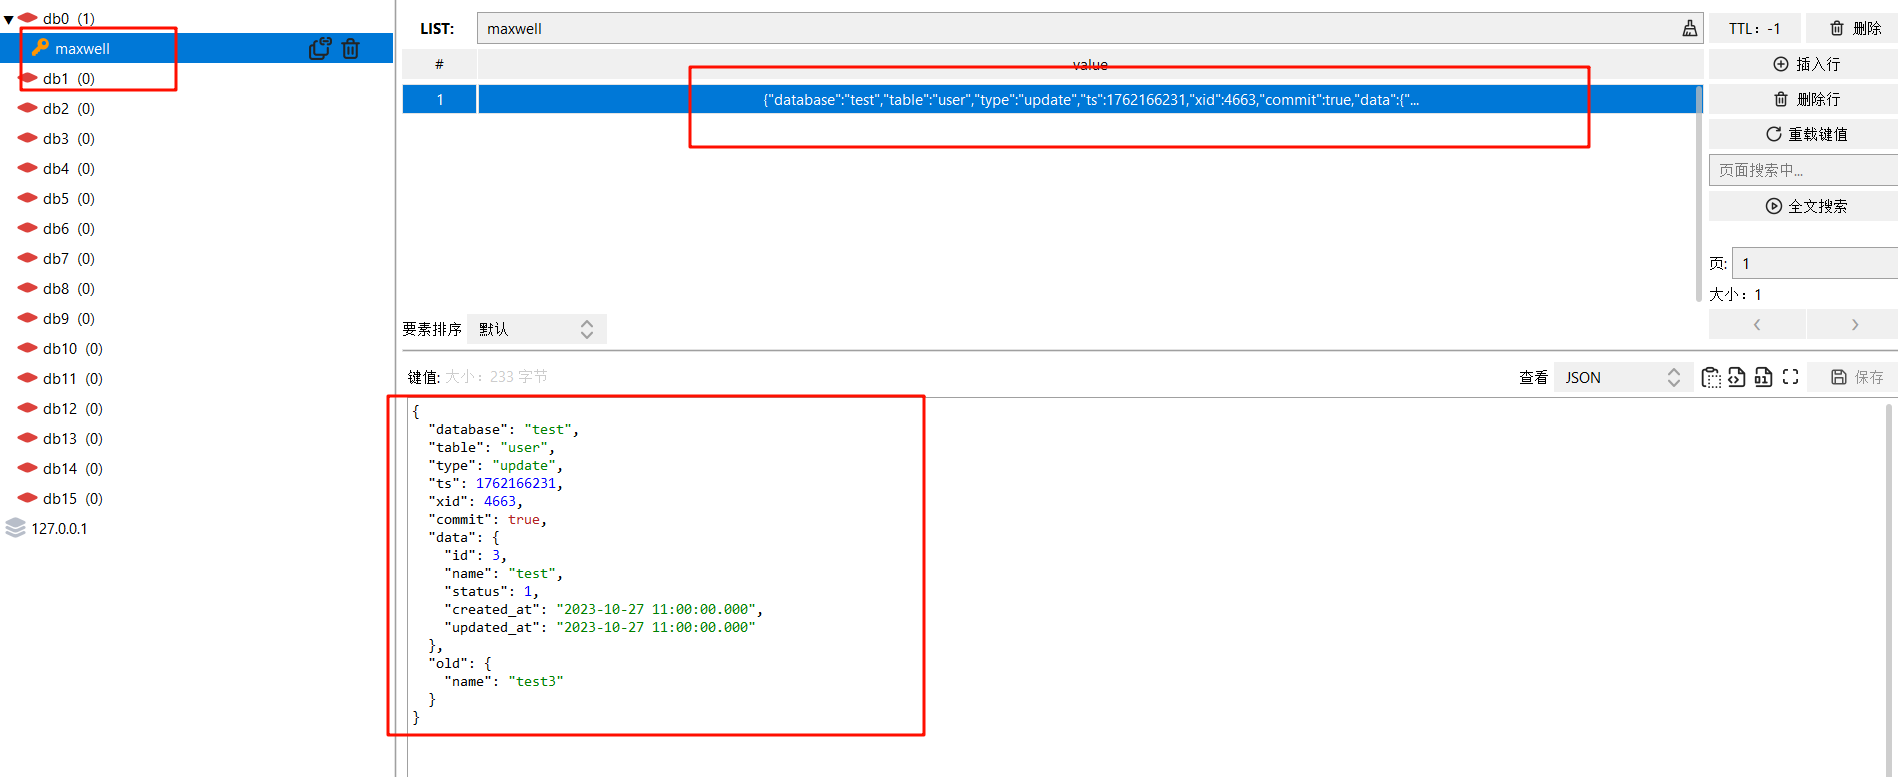This screenshot has width=1898, height=777.
Task: Start full text search with 全文搜索
Action: click(1806, 206)
